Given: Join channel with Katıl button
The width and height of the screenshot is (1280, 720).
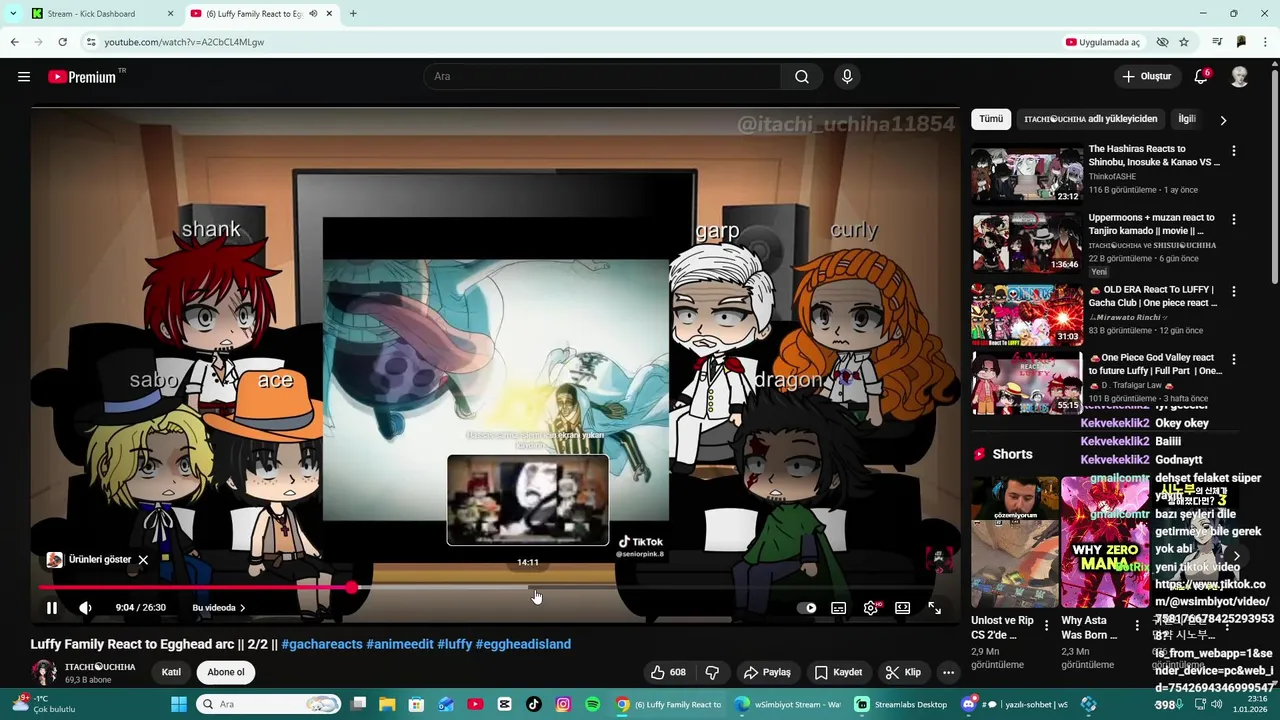Looking at the screenshot, I should (172, 672).
